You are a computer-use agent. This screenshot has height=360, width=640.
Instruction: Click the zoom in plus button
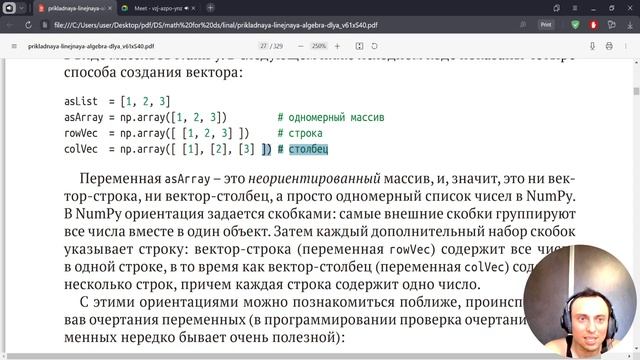point(337,46)
